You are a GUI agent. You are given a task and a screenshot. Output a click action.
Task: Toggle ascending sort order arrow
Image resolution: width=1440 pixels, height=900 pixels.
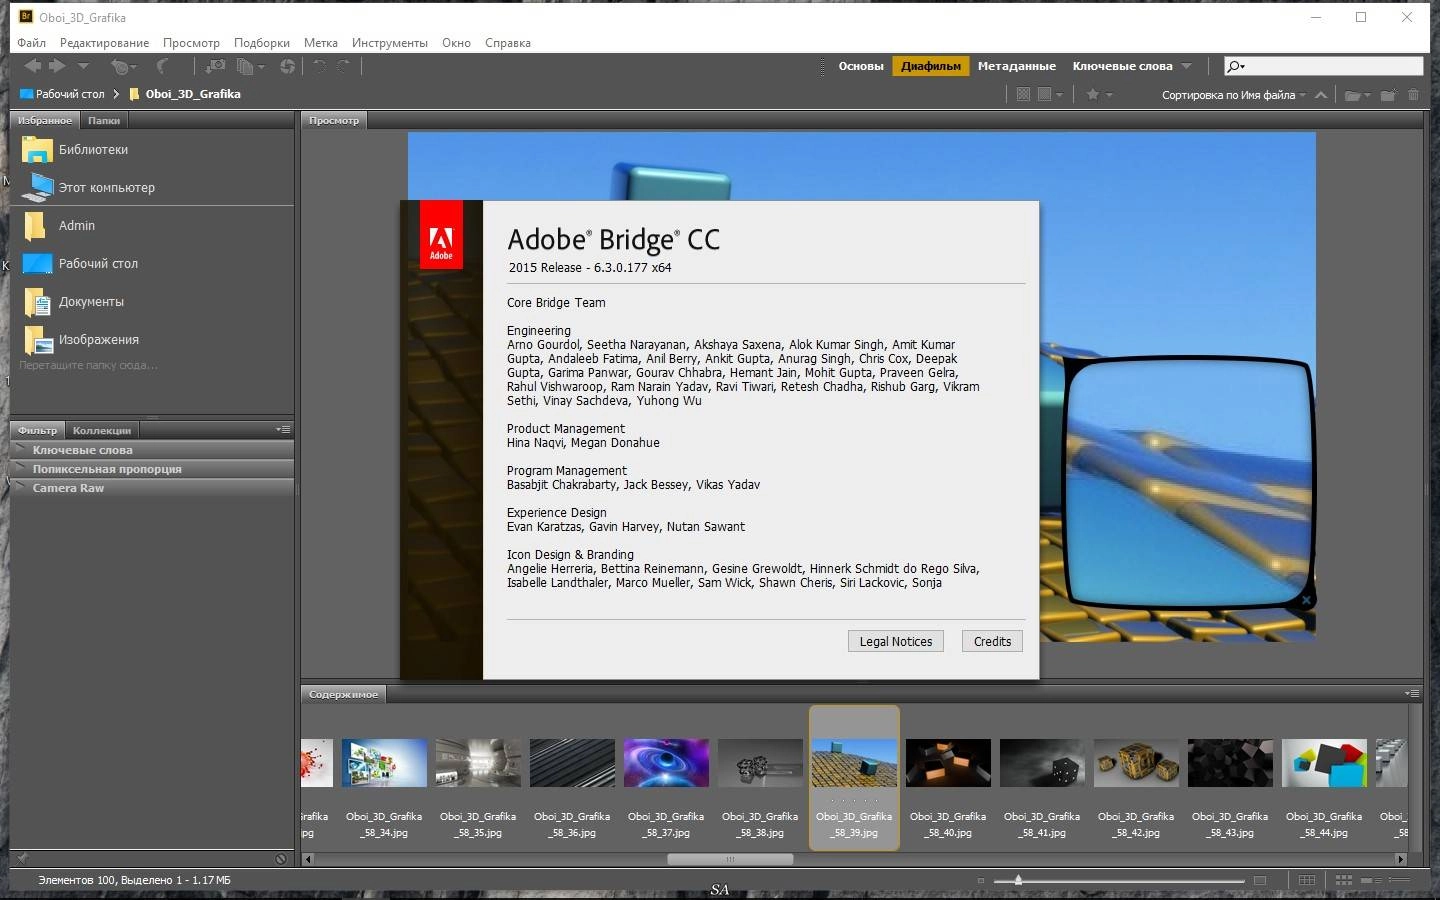coord(1321,95)
